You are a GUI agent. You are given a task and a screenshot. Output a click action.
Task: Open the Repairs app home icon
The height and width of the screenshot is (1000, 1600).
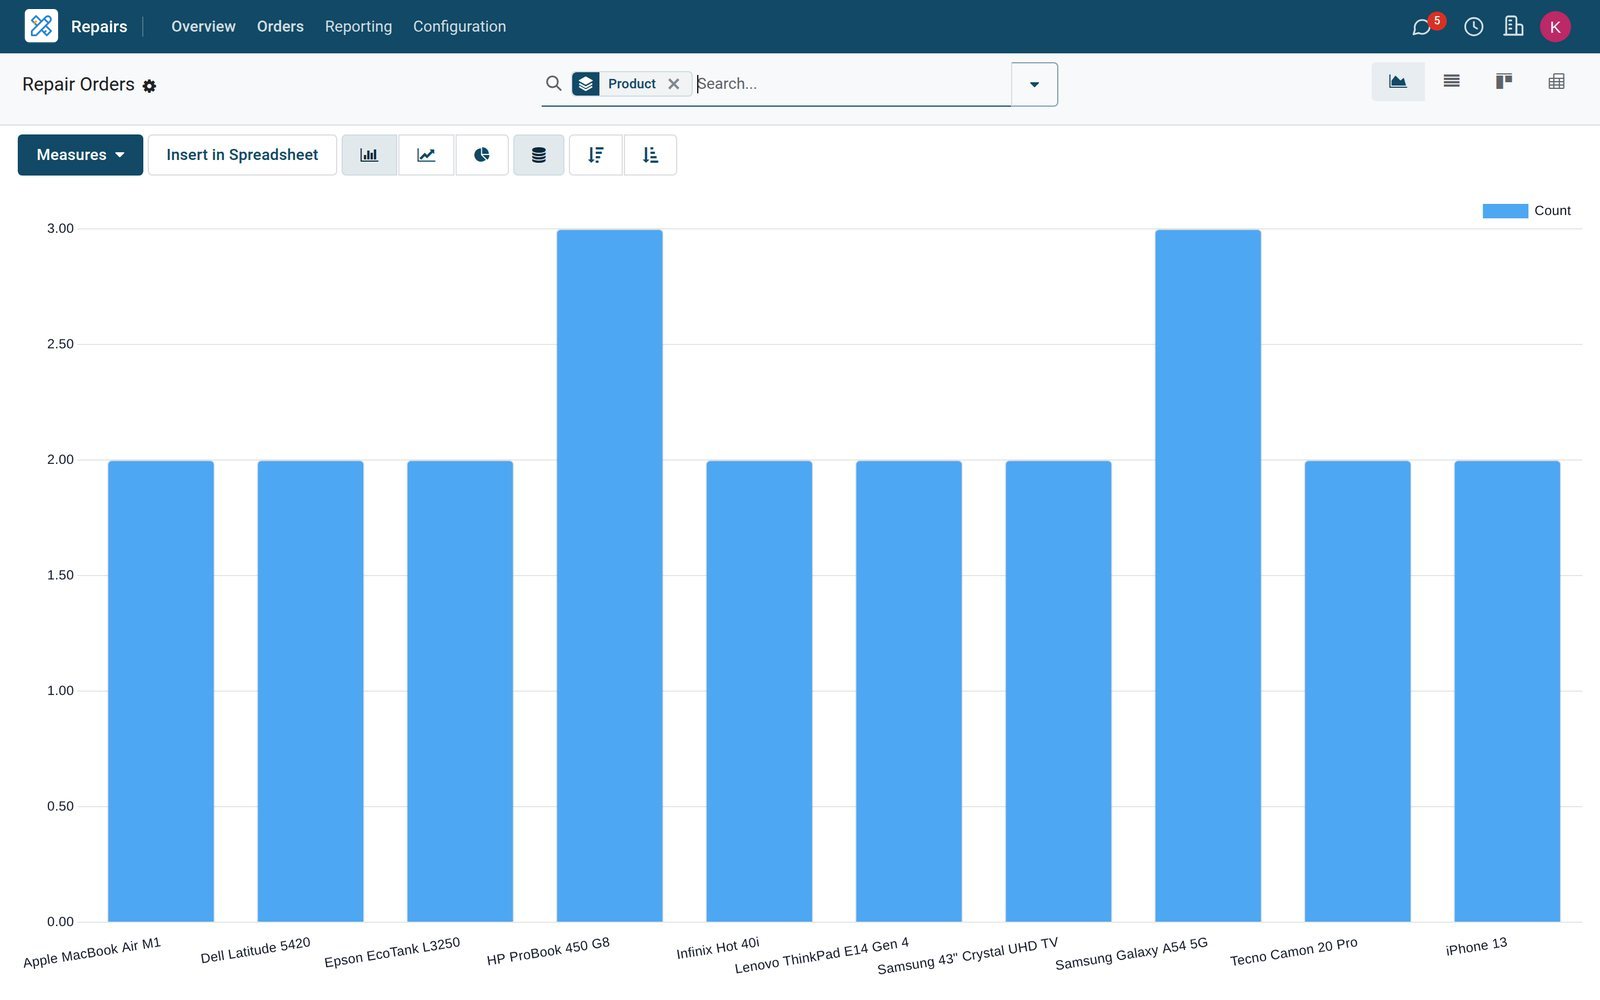[41, 26]
